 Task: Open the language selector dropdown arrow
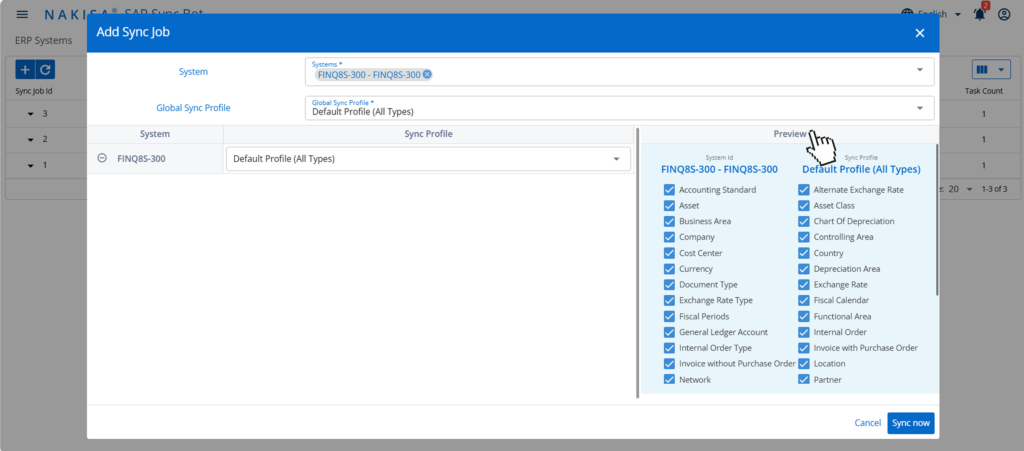pyautogui.click(x=957, y=14)
